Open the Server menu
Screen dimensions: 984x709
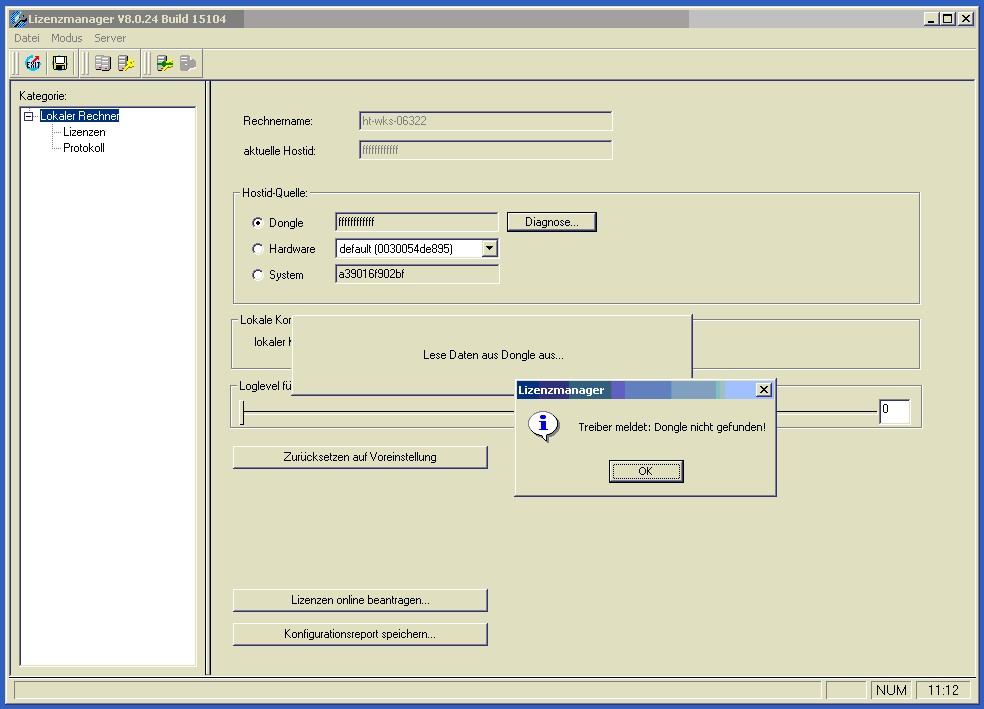(110, 38)
